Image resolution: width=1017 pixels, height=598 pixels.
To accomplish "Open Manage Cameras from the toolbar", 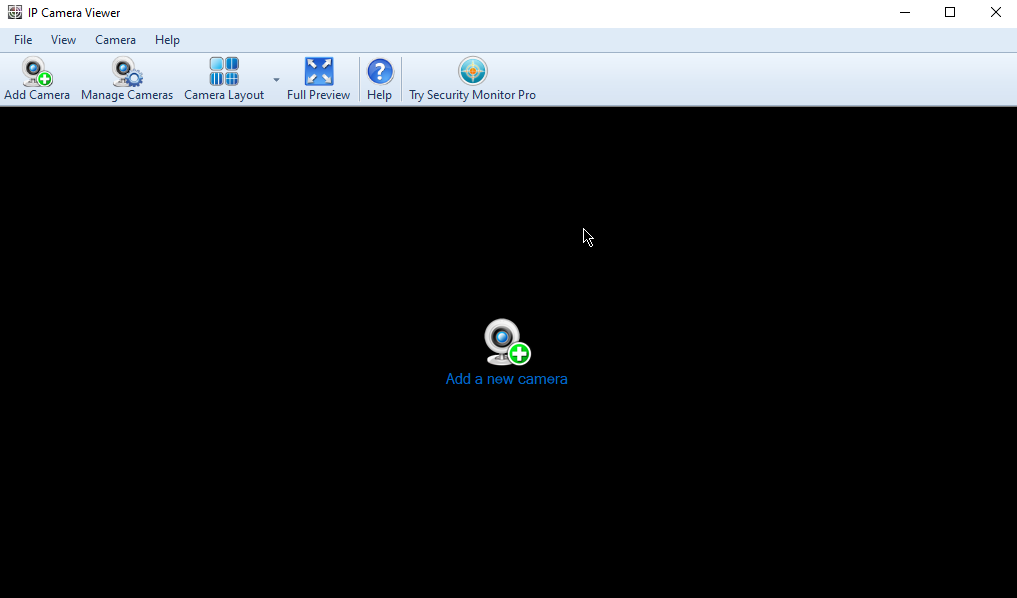I will point(126,71).
